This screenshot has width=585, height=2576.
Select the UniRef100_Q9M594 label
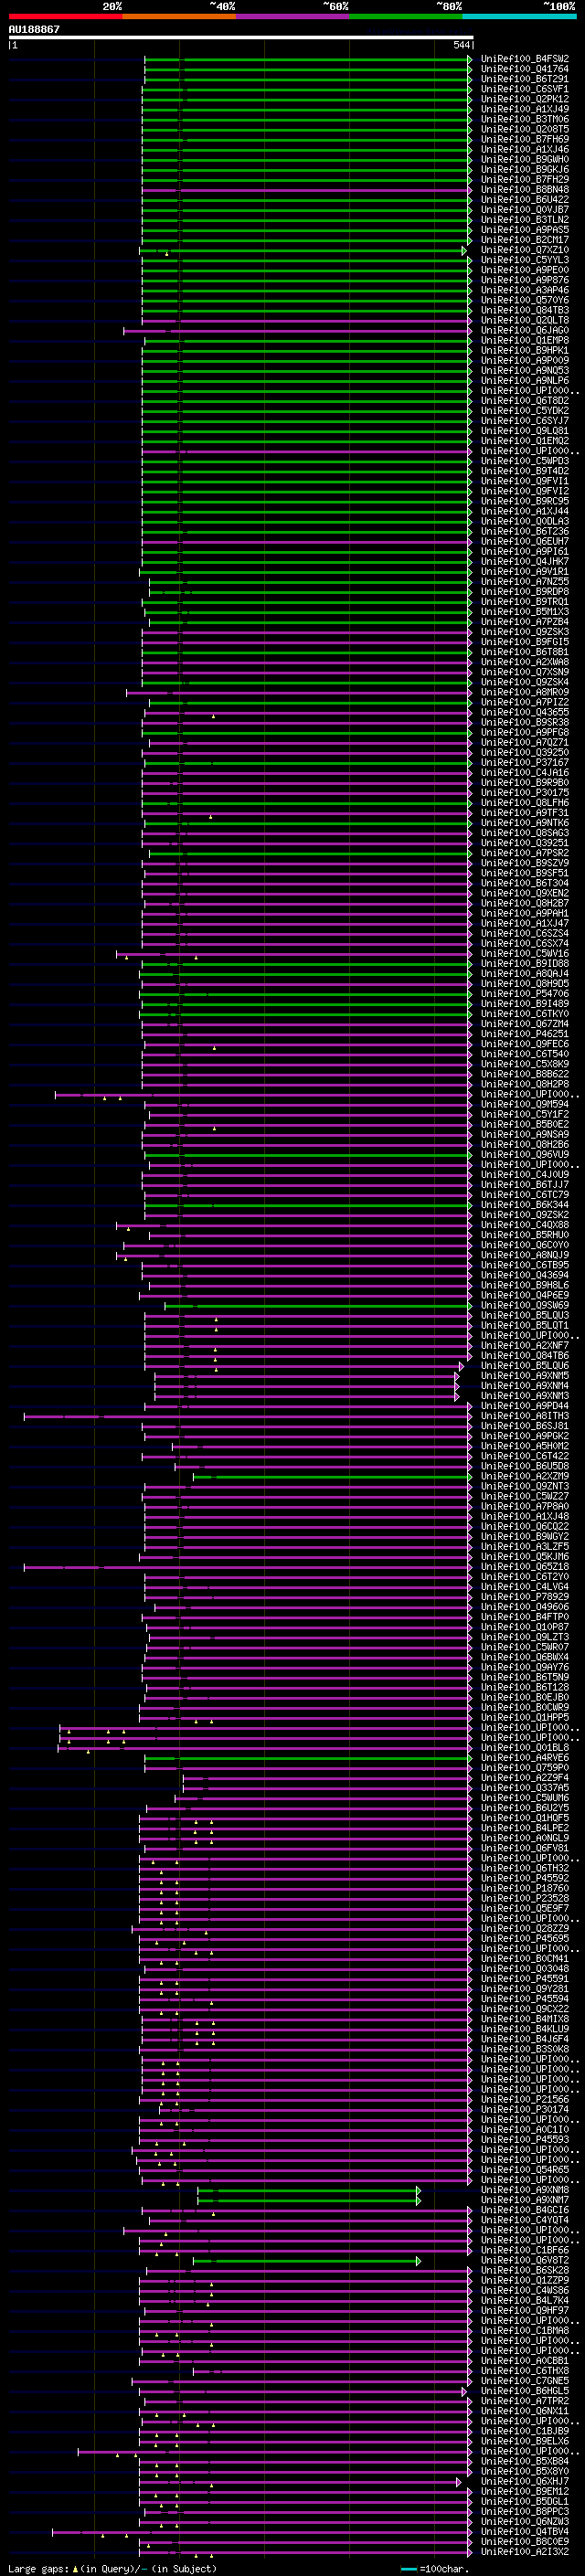pyautogui.click(x=525, y=1105)
